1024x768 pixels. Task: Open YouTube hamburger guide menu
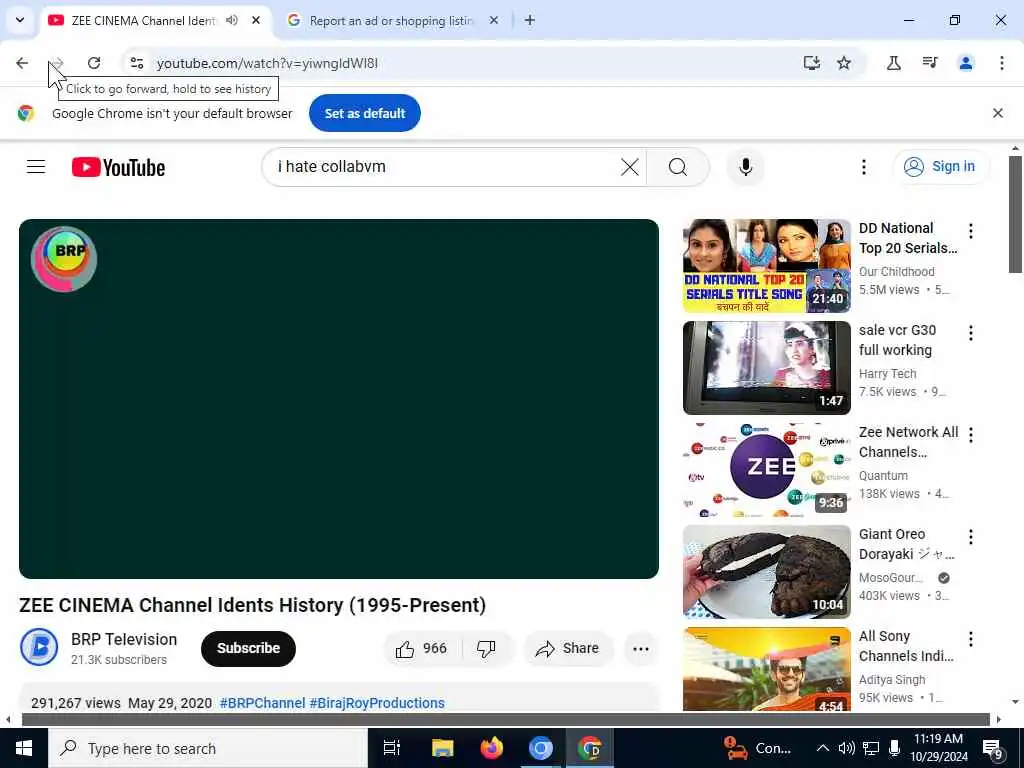(x=36, y=167)
